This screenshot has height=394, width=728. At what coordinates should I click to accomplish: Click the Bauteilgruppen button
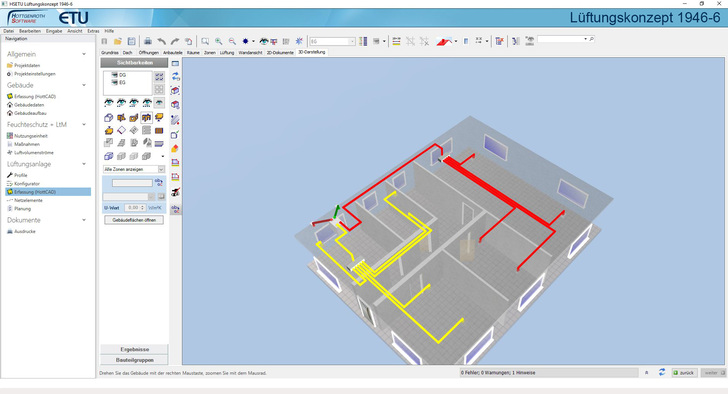[x=134, y=360]
